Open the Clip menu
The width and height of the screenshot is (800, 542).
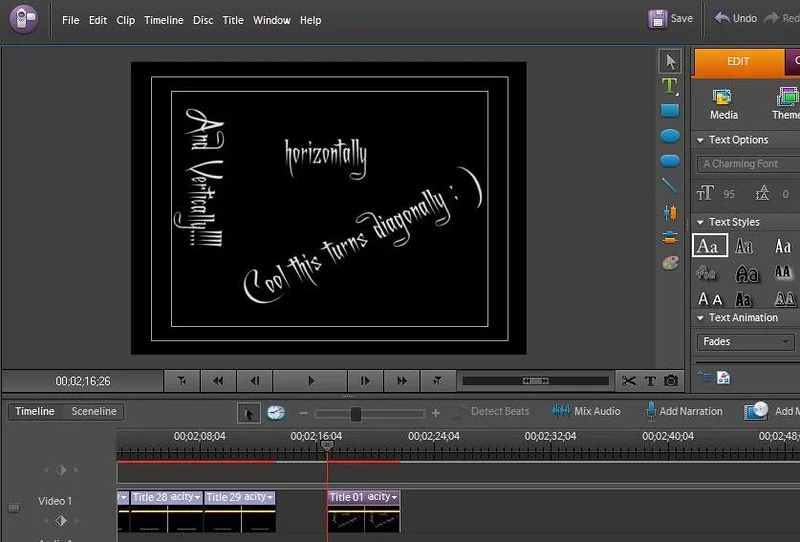(126, 20)
